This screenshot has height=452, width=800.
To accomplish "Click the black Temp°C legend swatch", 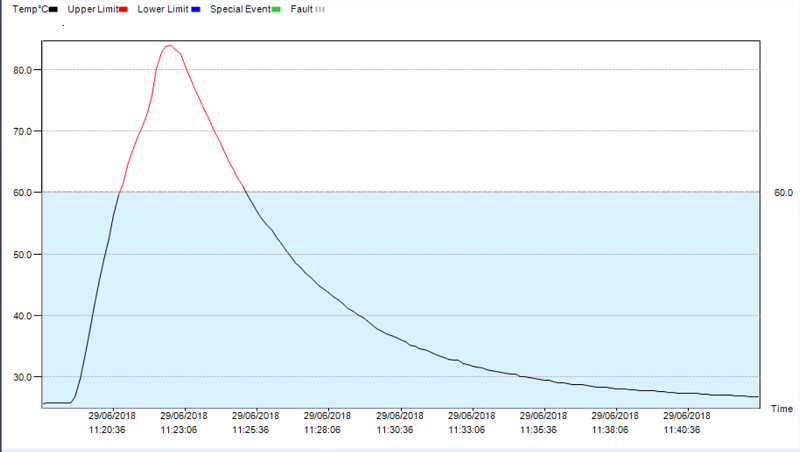I will (53, 8).
